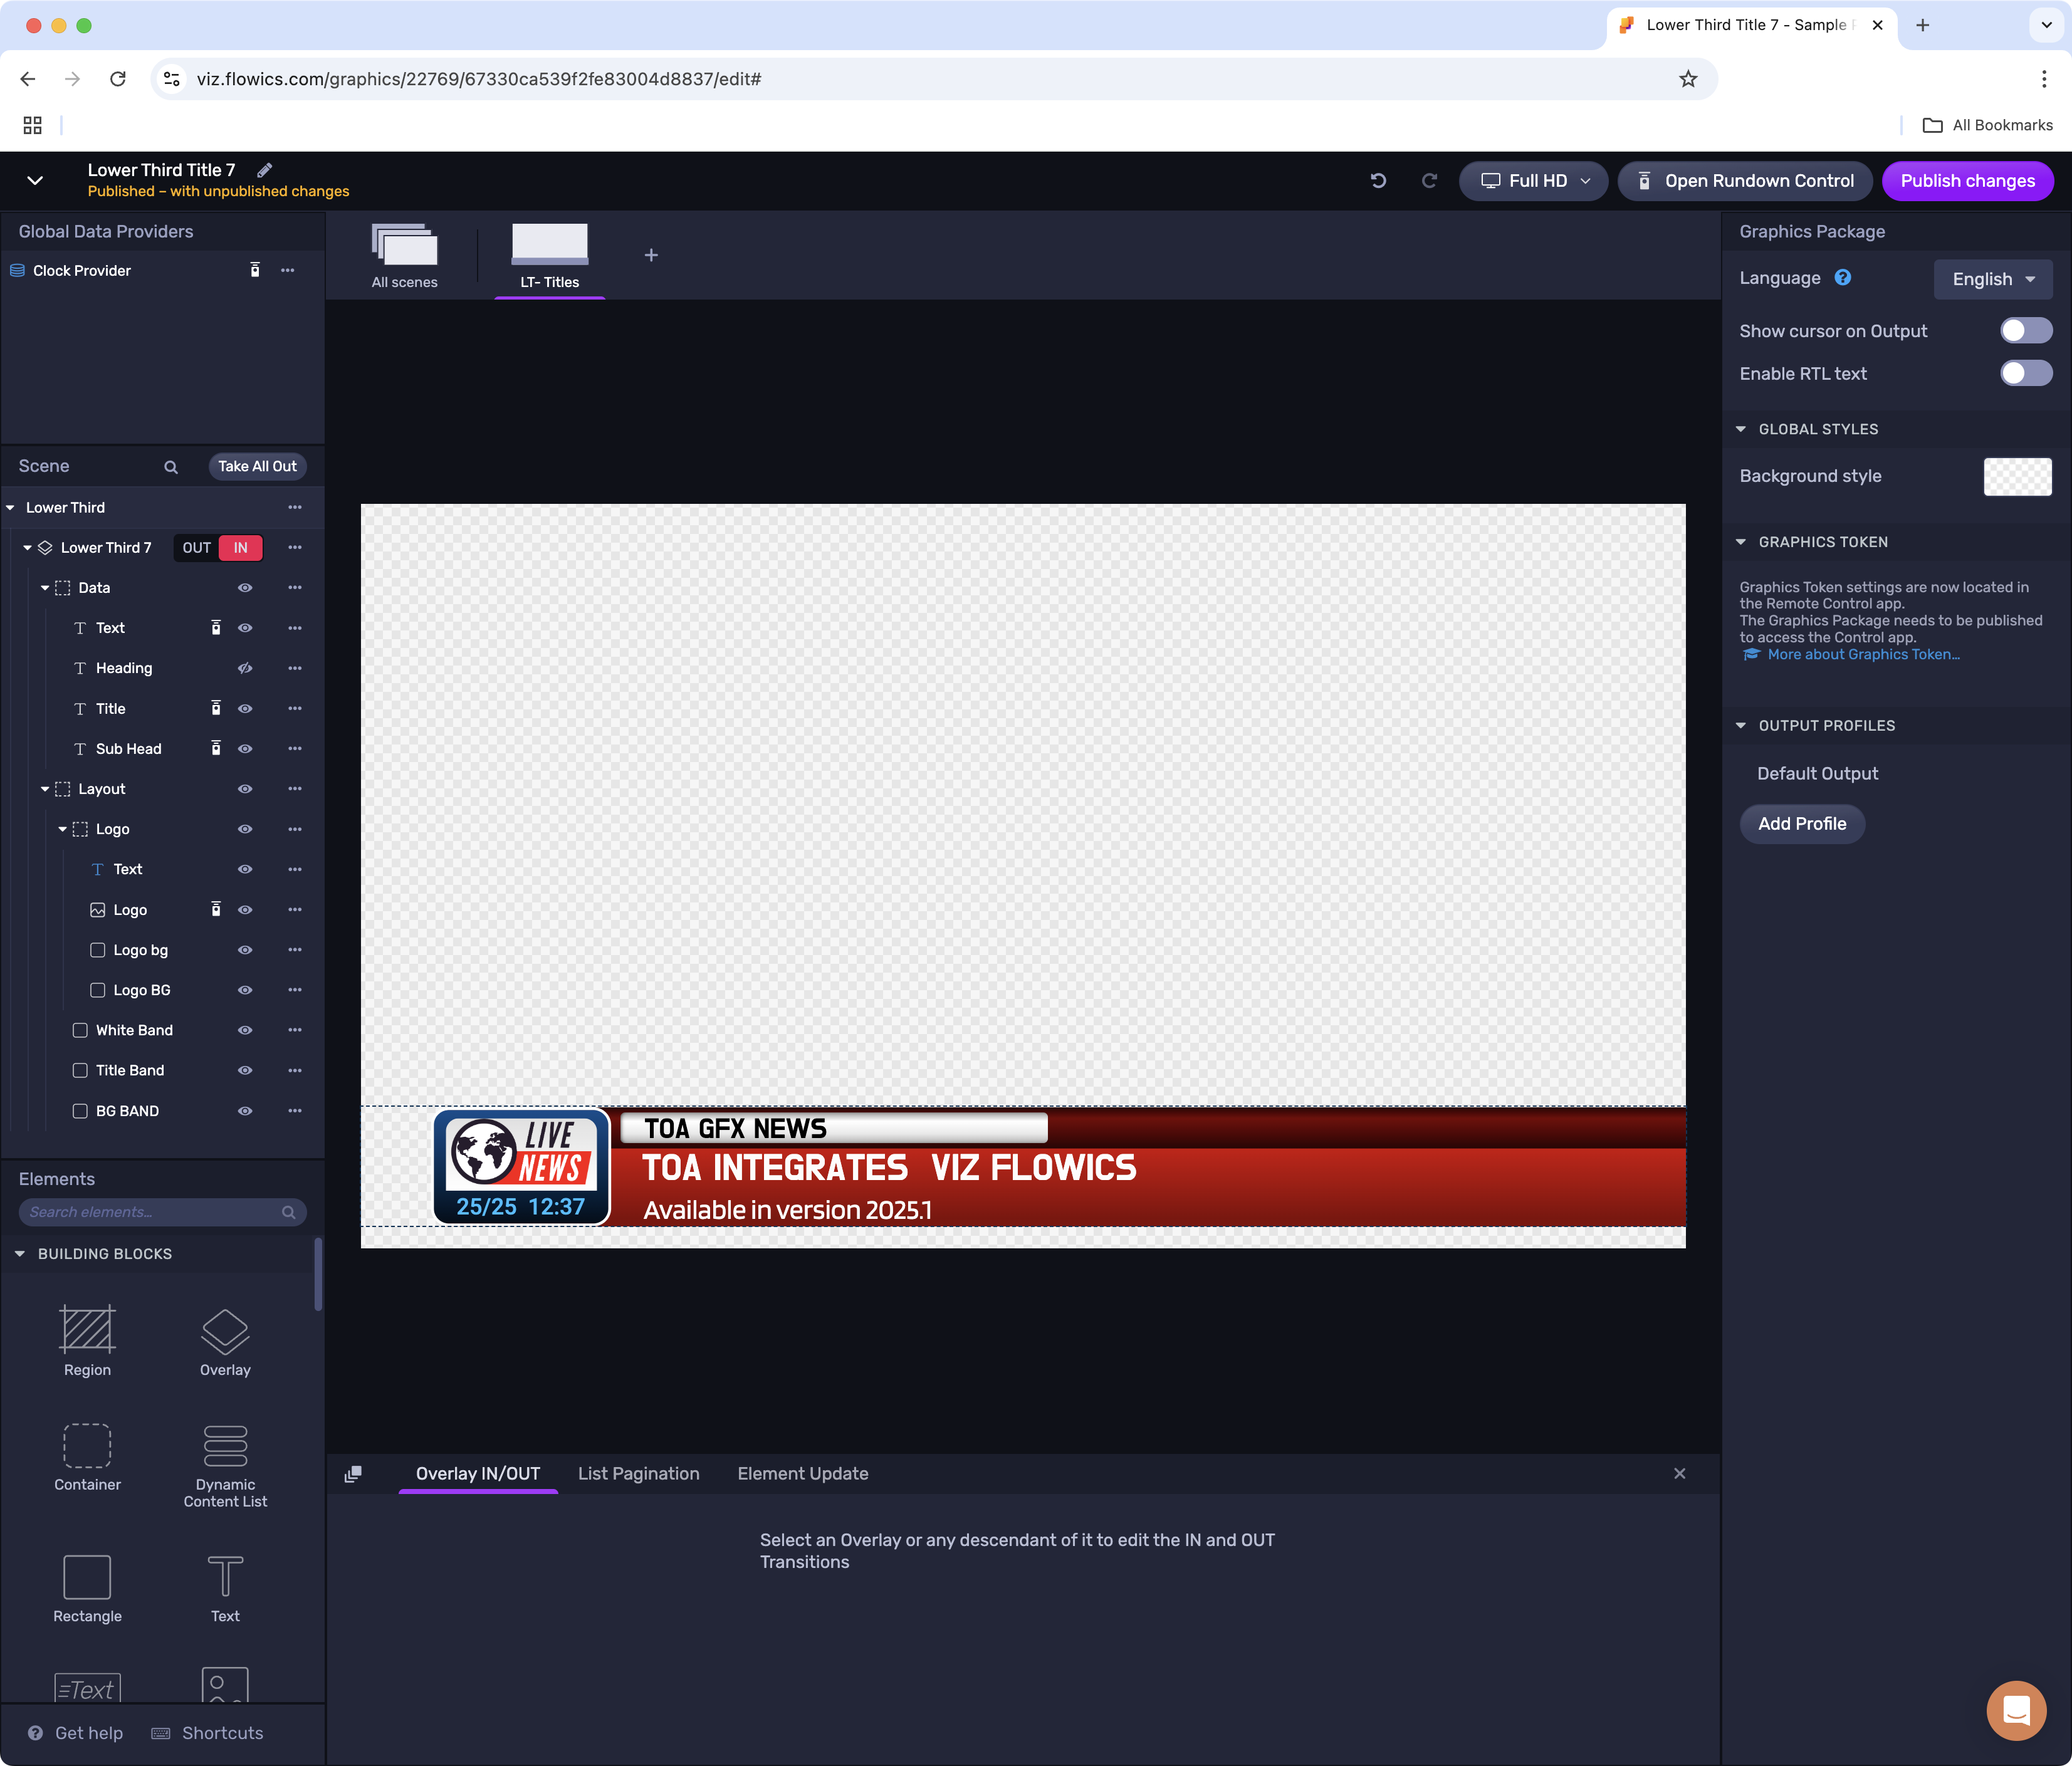Open more options for Lower Third 7
Screen dimensions: 2072x1766
pyautogui.click(x=295, y=548)
